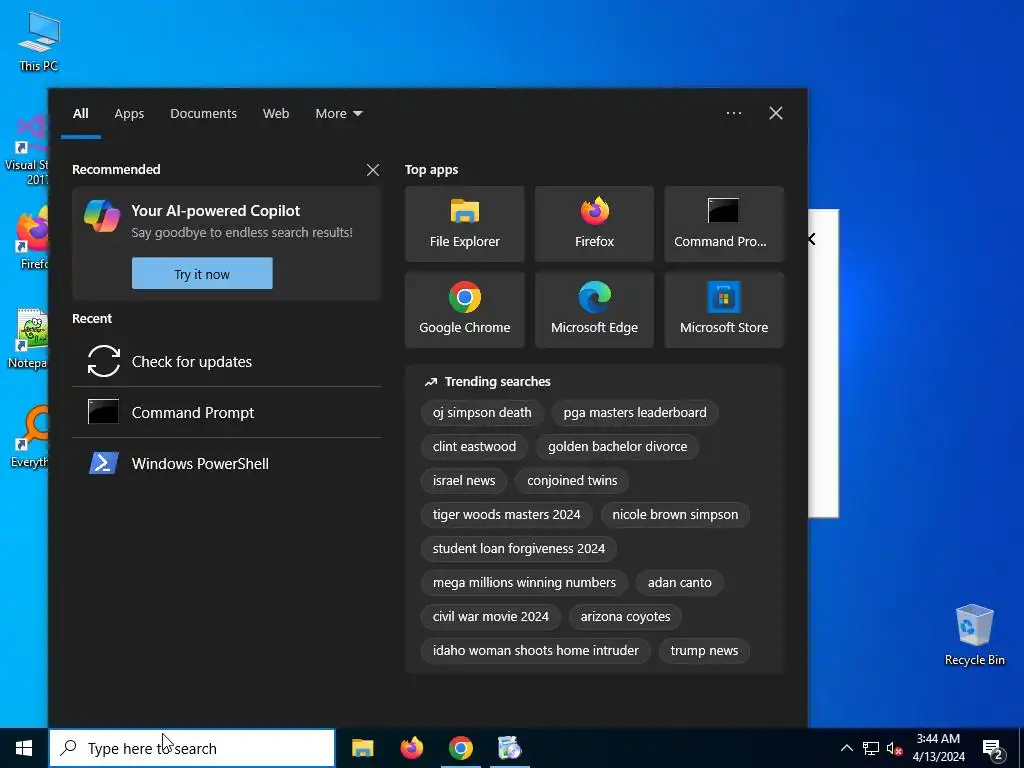Open Microsoft Store from Top apps

coord(724,310)
